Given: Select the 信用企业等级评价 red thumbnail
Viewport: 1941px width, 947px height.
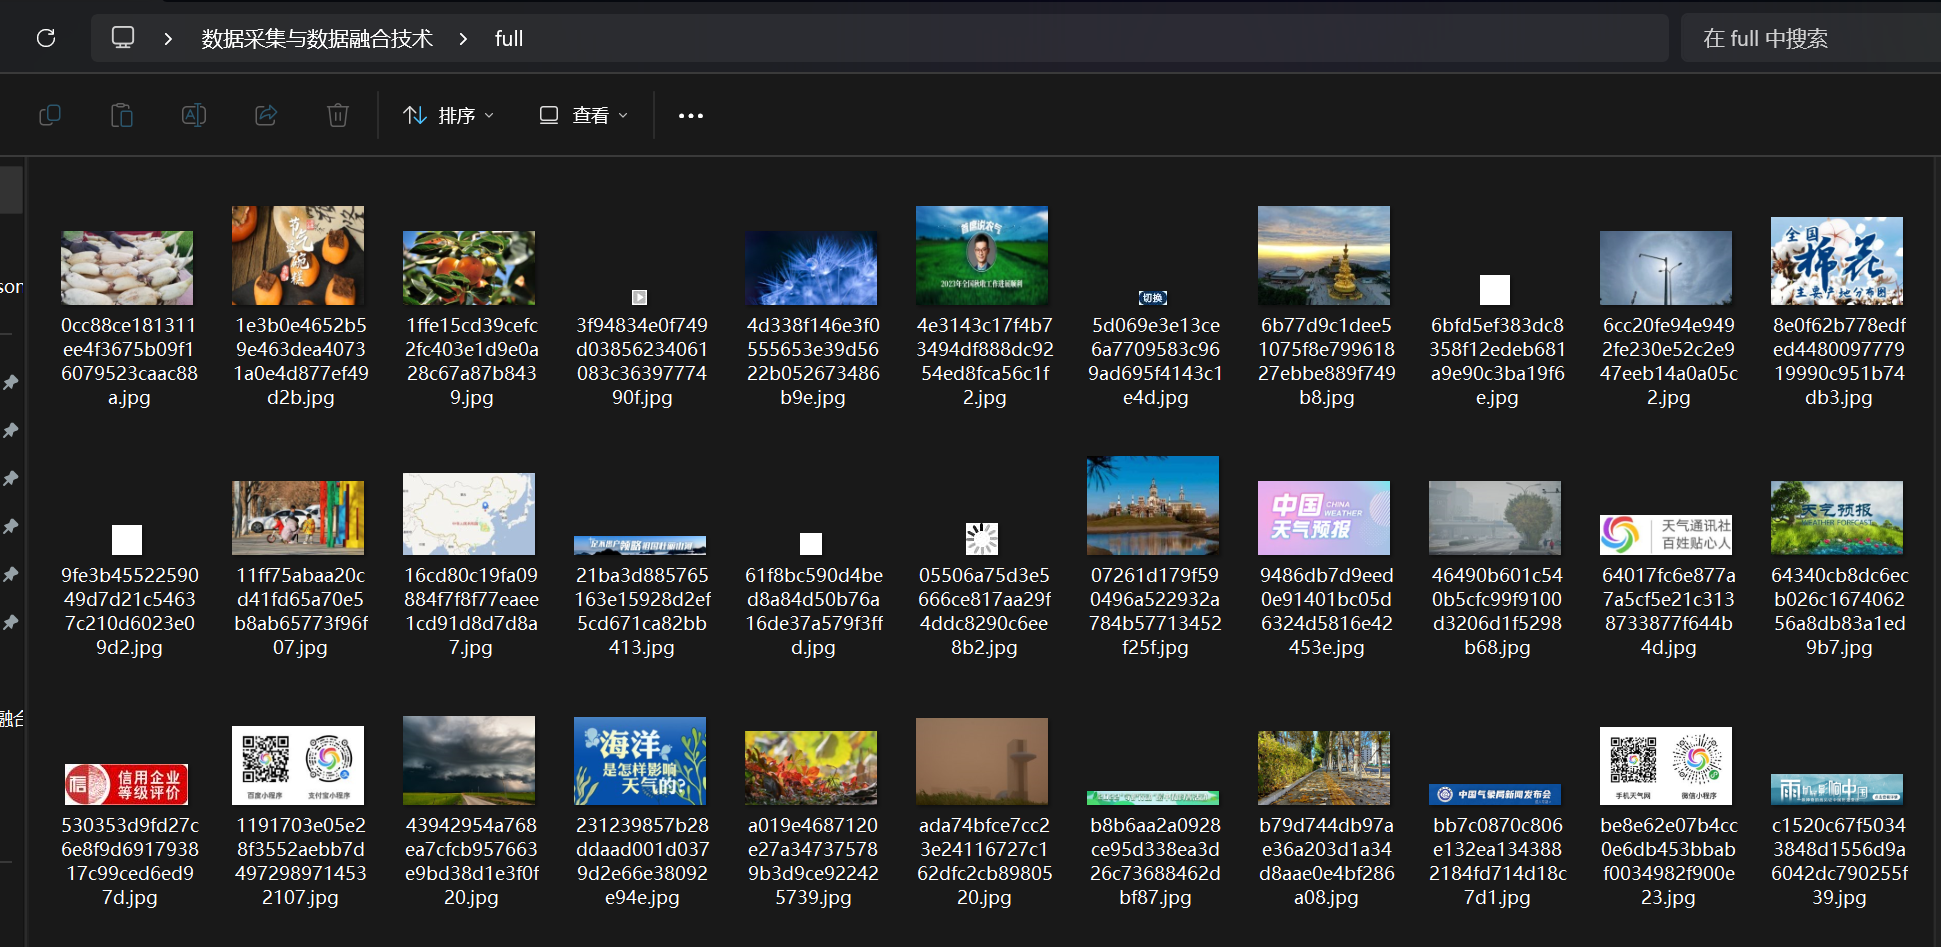Looking at the screenshot, I should (x=127, y=784).
